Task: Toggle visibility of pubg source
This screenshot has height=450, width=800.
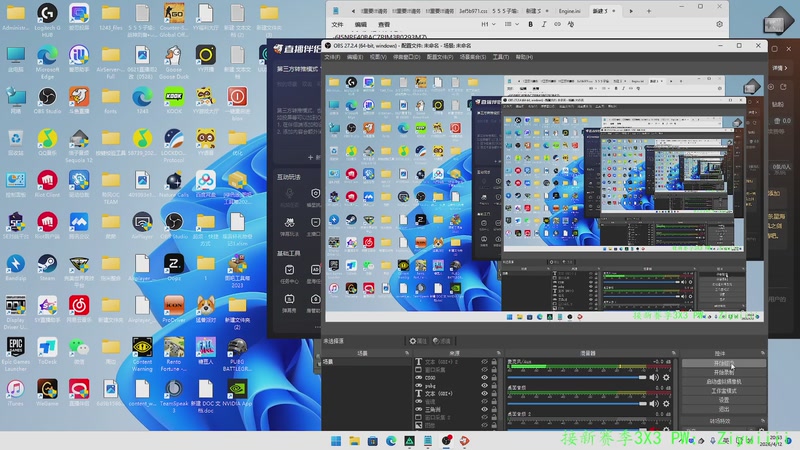Action: click(x=484, y=386)
